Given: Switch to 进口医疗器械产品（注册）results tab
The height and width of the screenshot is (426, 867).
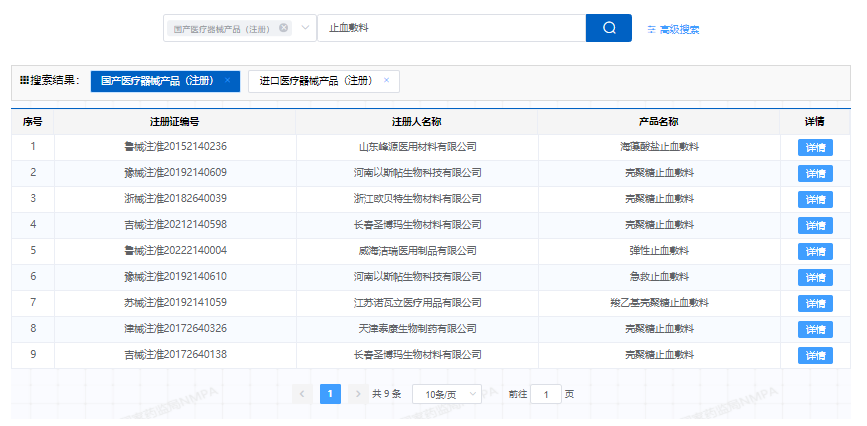Looking at the screenshot, I should click(315, 80).
